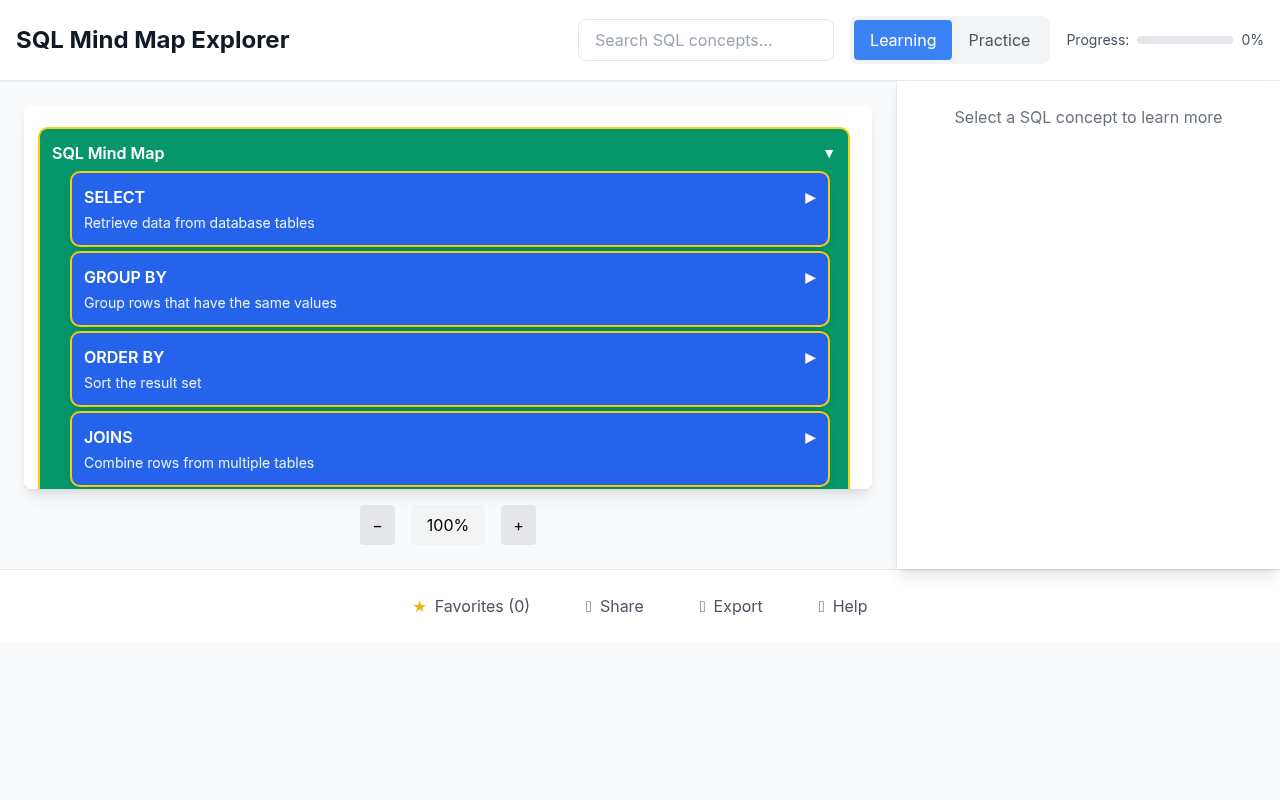Image resolution: width=1280 pixels, height=800 pixels.
Task: Click the Export icon in the footer
Action: pos(703,606)
